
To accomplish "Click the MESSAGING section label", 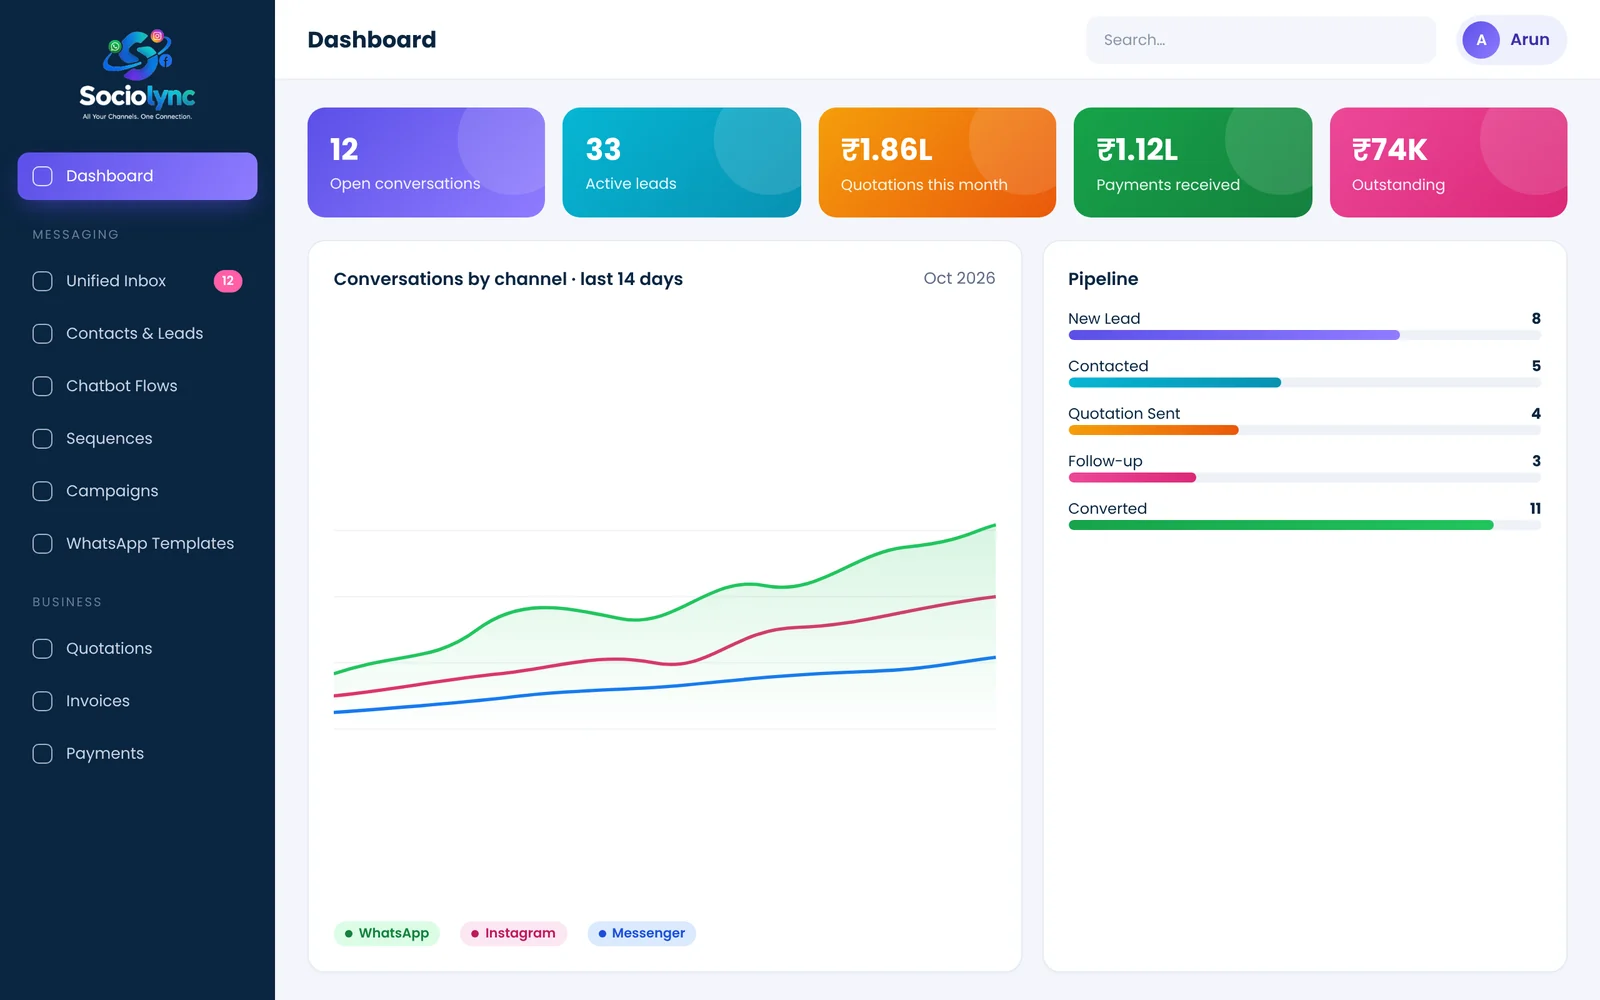I will 76,234.
